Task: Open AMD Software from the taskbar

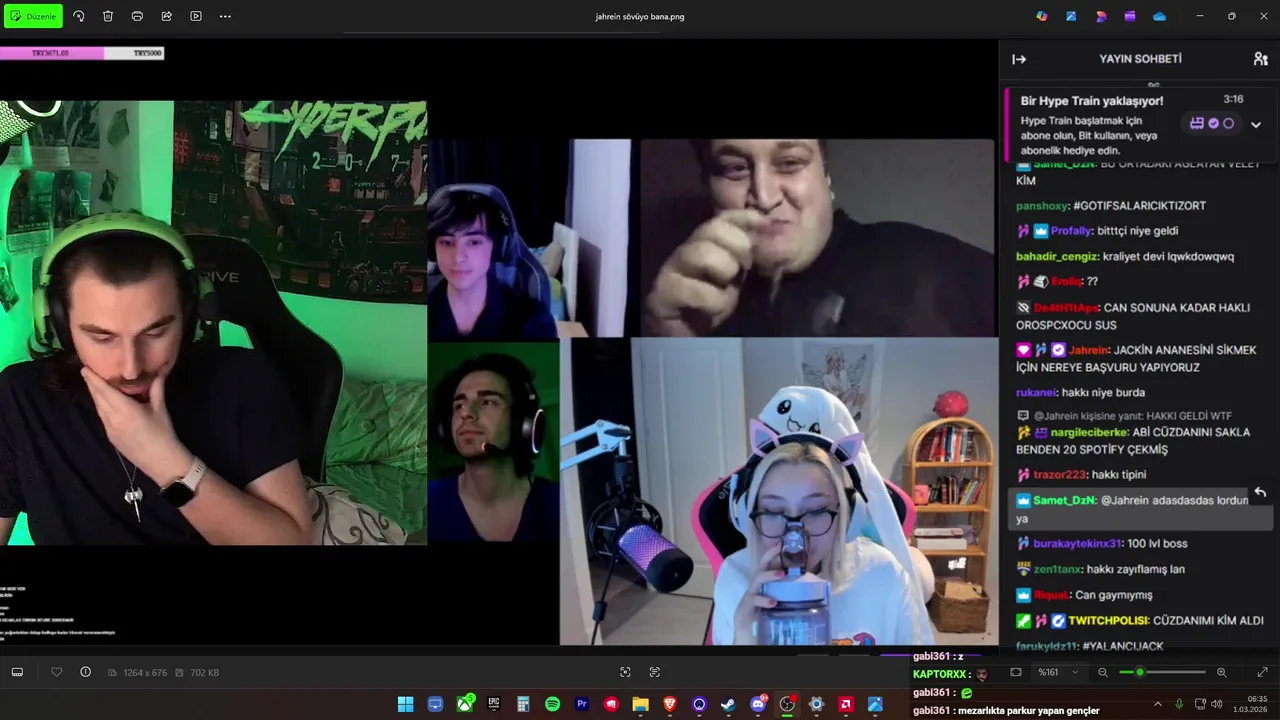Action: click(x=846, y=704)
